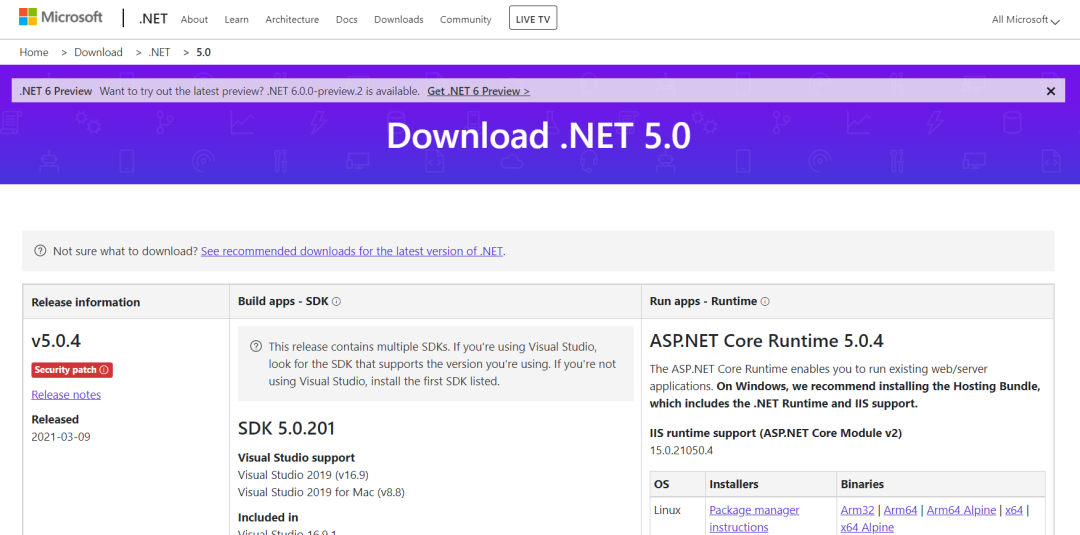Go to Architecture in the navigation bar
The image size is (1080, 535).
coord(292,20)
